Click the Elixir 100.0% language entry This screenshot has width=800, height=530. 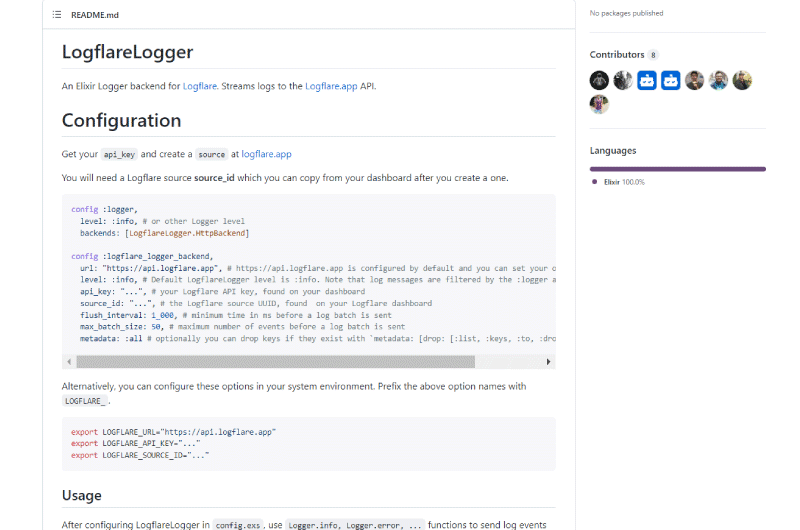point(624,182)
